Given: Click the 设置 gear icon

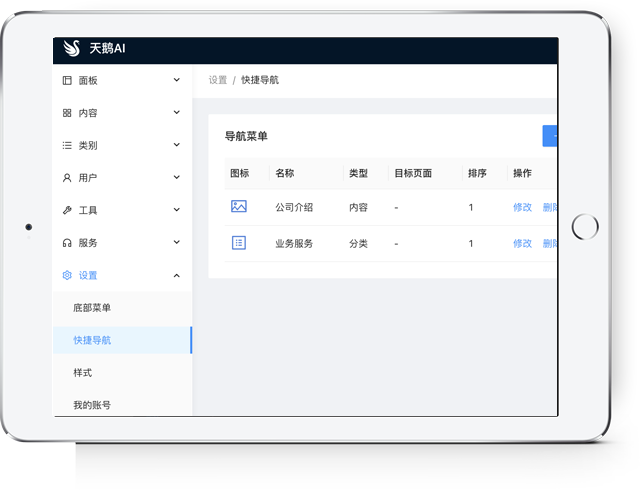Looking at the screenshot, I should pos(67,275).
